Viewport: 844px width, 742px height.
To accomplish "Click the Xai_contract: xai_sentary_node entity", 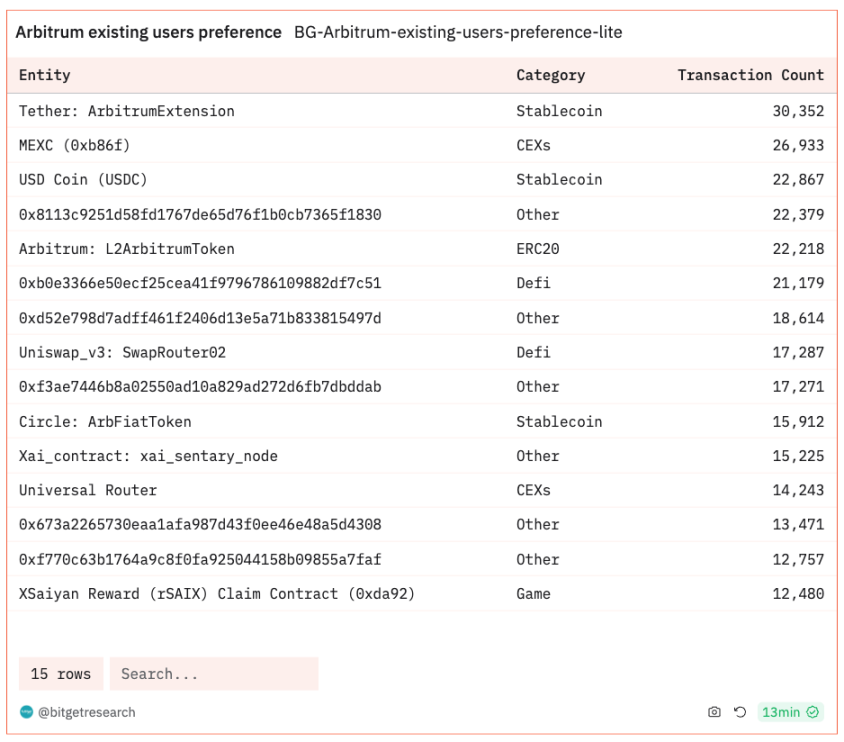I will coord(148,456).
